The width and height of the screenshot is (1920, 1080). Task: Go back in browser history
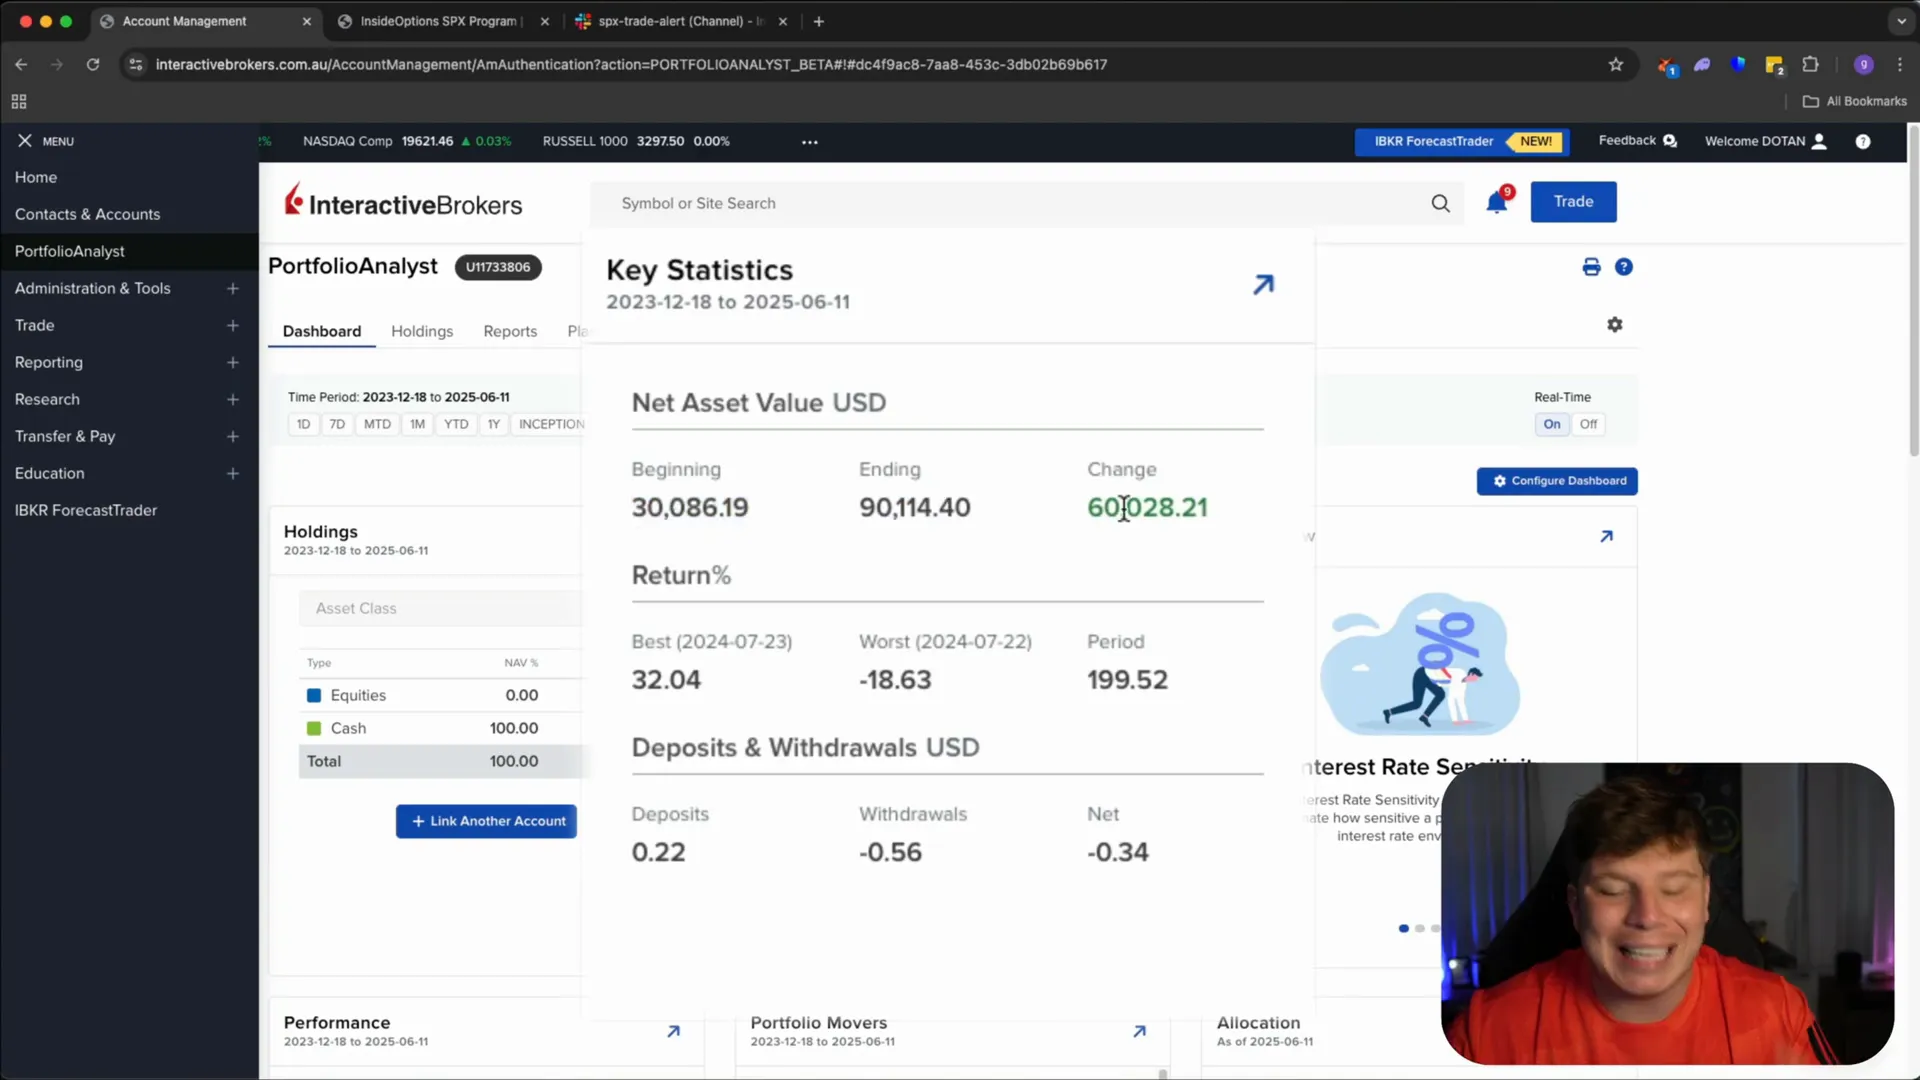pos(21,65)
